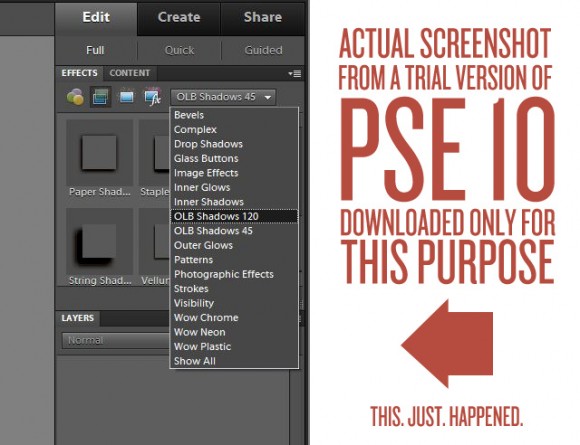Click the fx All effects icon

coord(152,97)
